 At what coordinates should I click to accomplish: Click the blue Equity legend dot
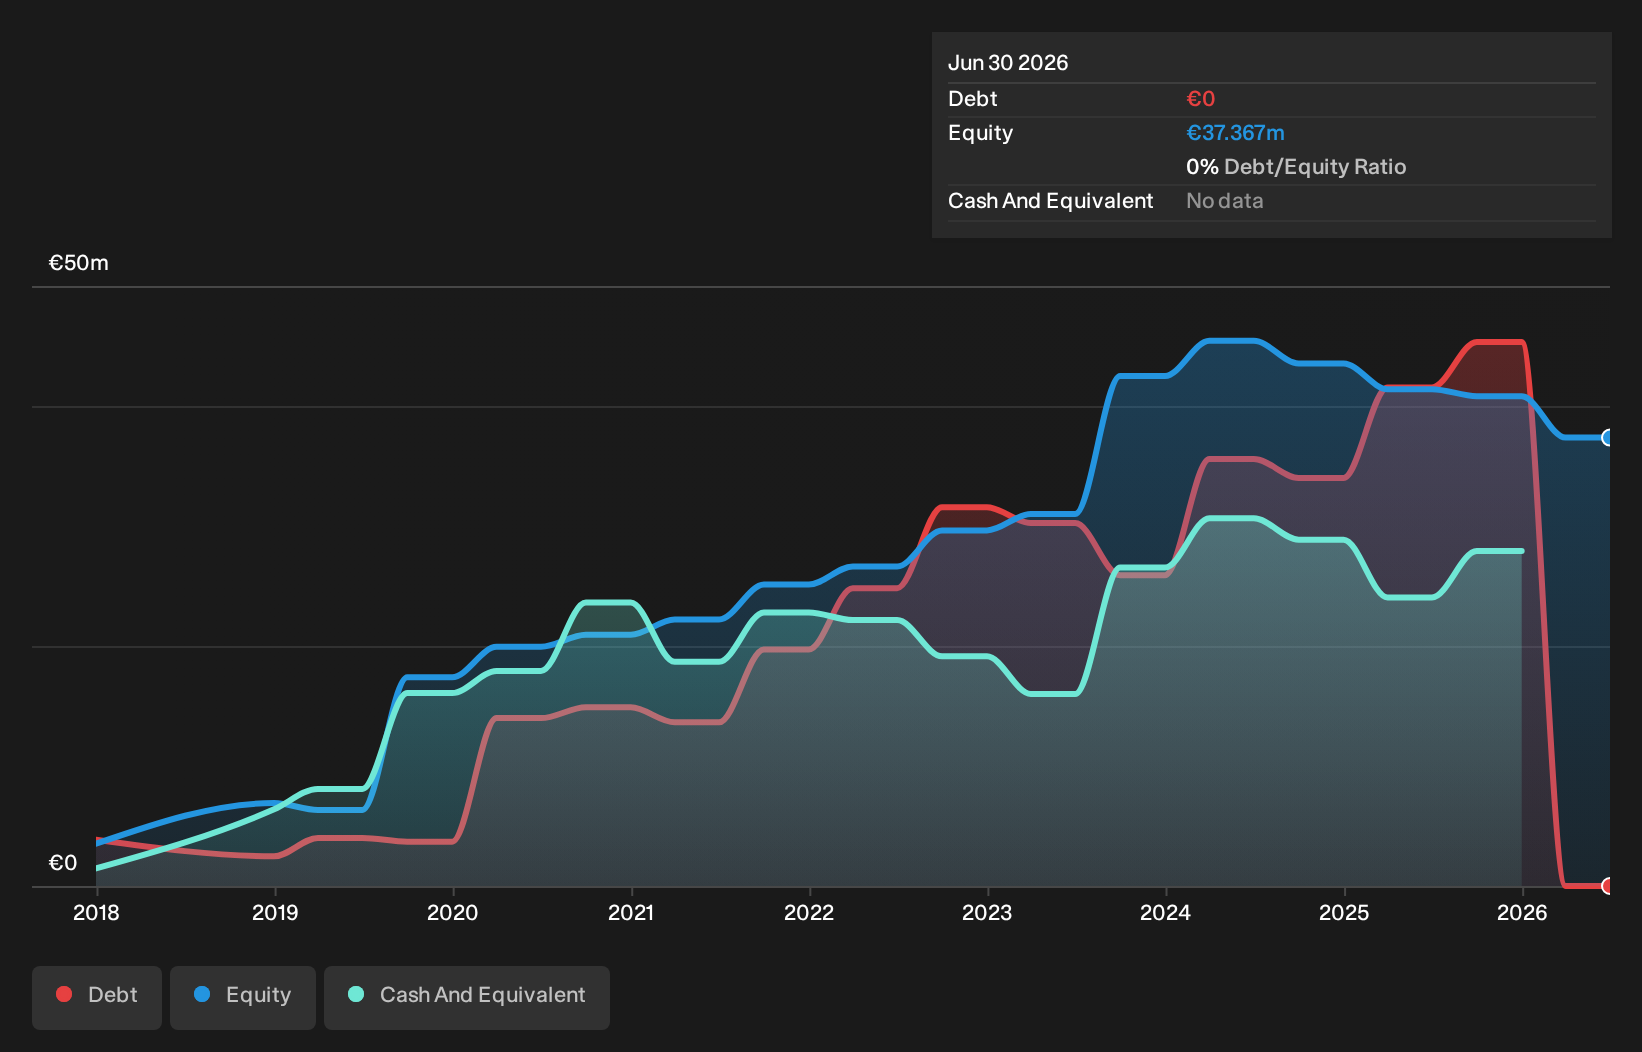202,994
